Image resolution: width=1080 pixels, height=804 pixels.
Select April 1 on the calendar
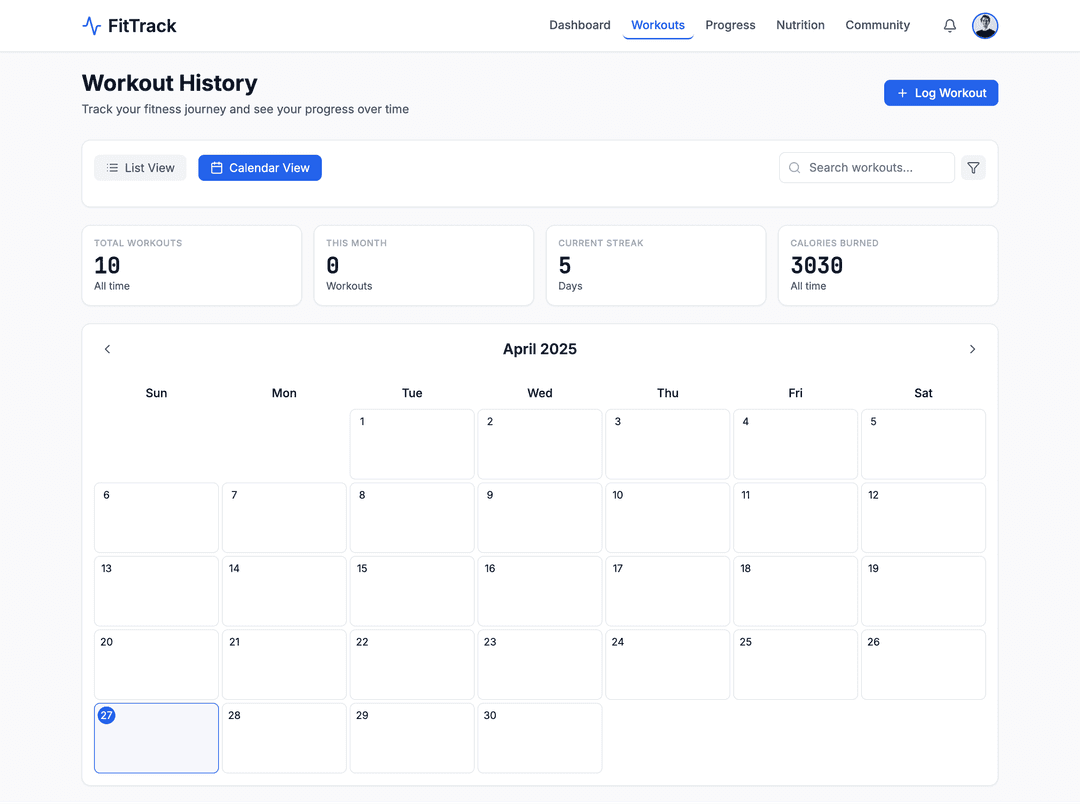tap(412, 444)
